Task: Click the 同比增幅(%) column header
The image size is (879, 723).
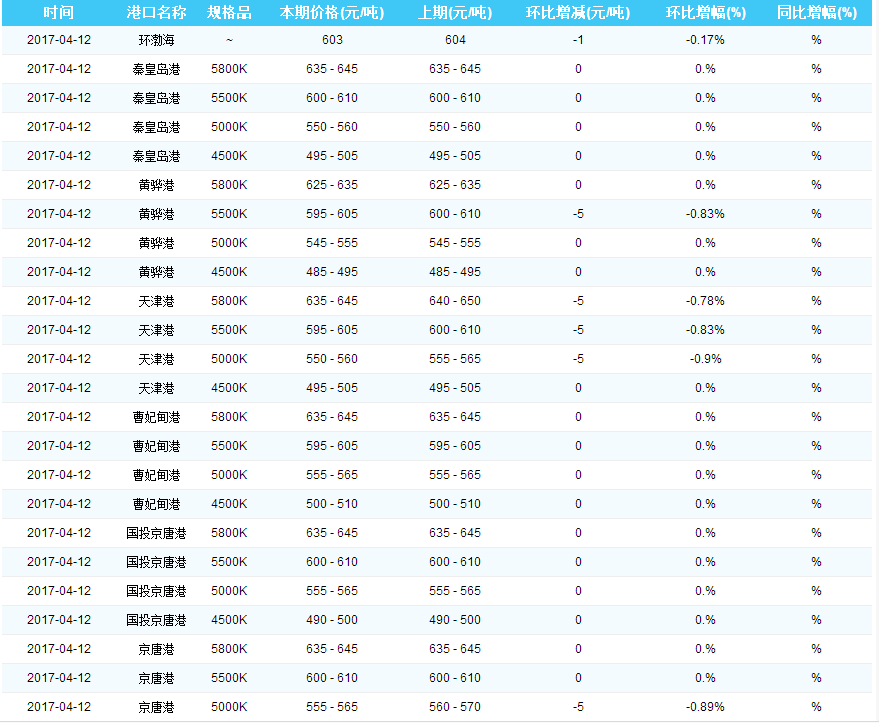Action: click(x=816, y=13)
